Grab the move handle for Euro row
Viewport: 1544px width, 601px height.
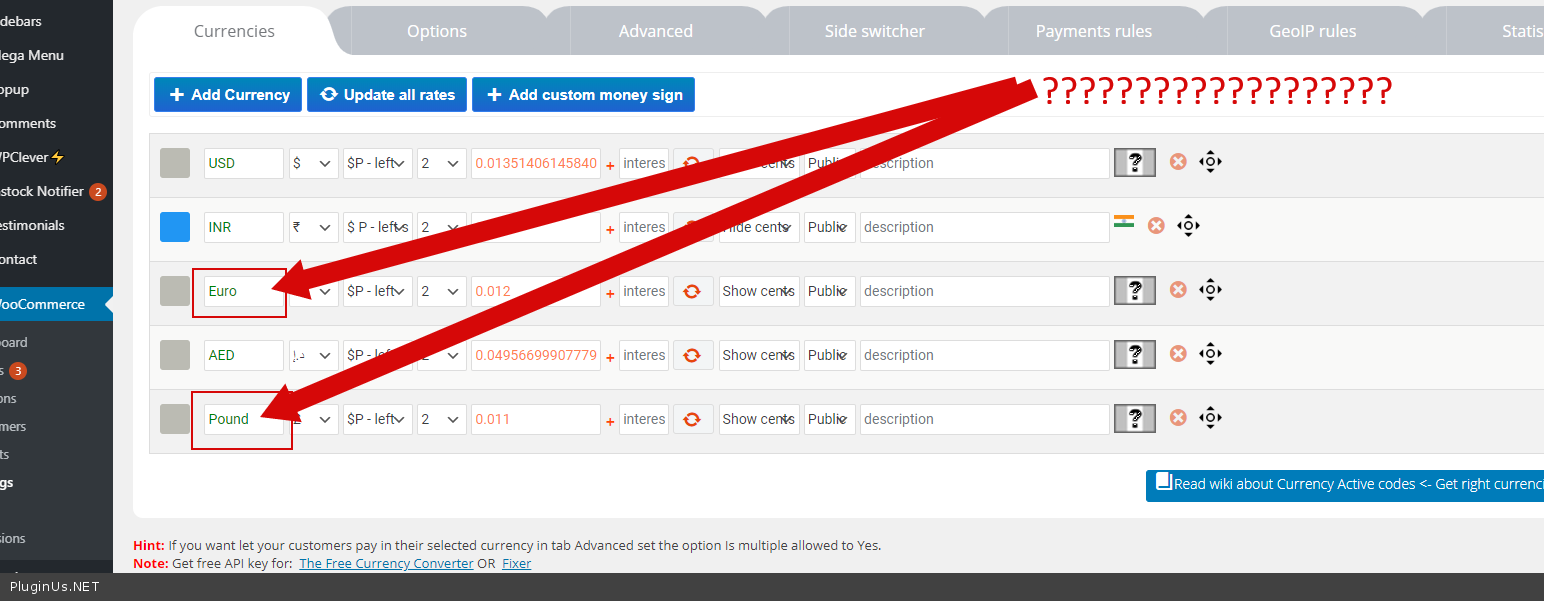(x=1210, y=289)
